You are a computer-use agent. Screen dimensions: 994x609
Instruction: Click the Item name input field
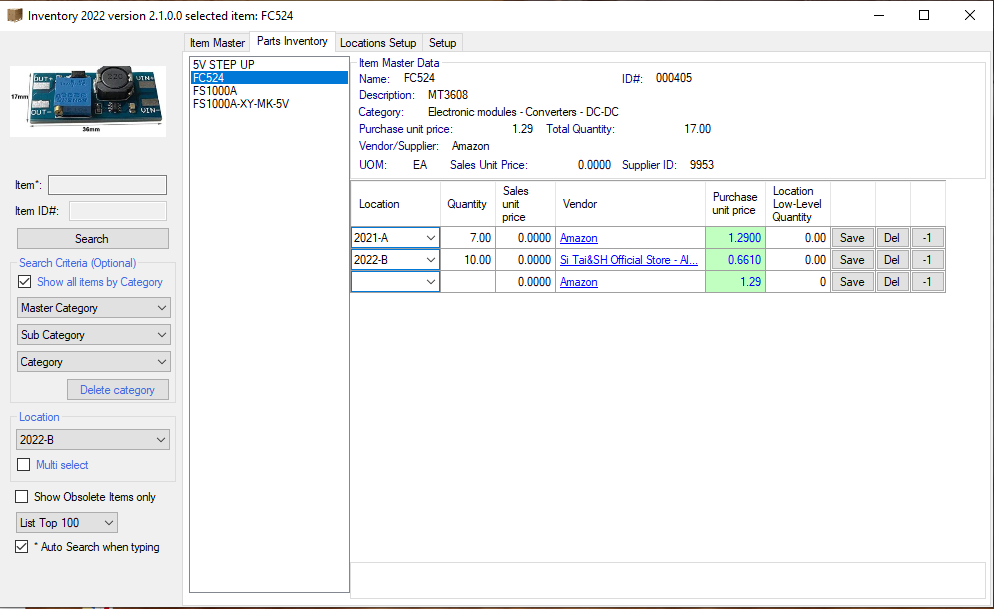107,185
